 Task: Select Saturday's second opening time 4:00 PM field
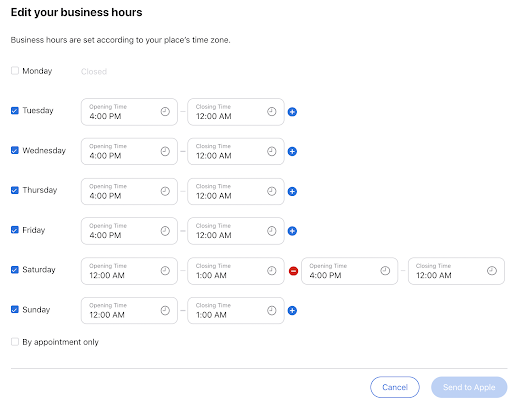click(x=350, y=271)
